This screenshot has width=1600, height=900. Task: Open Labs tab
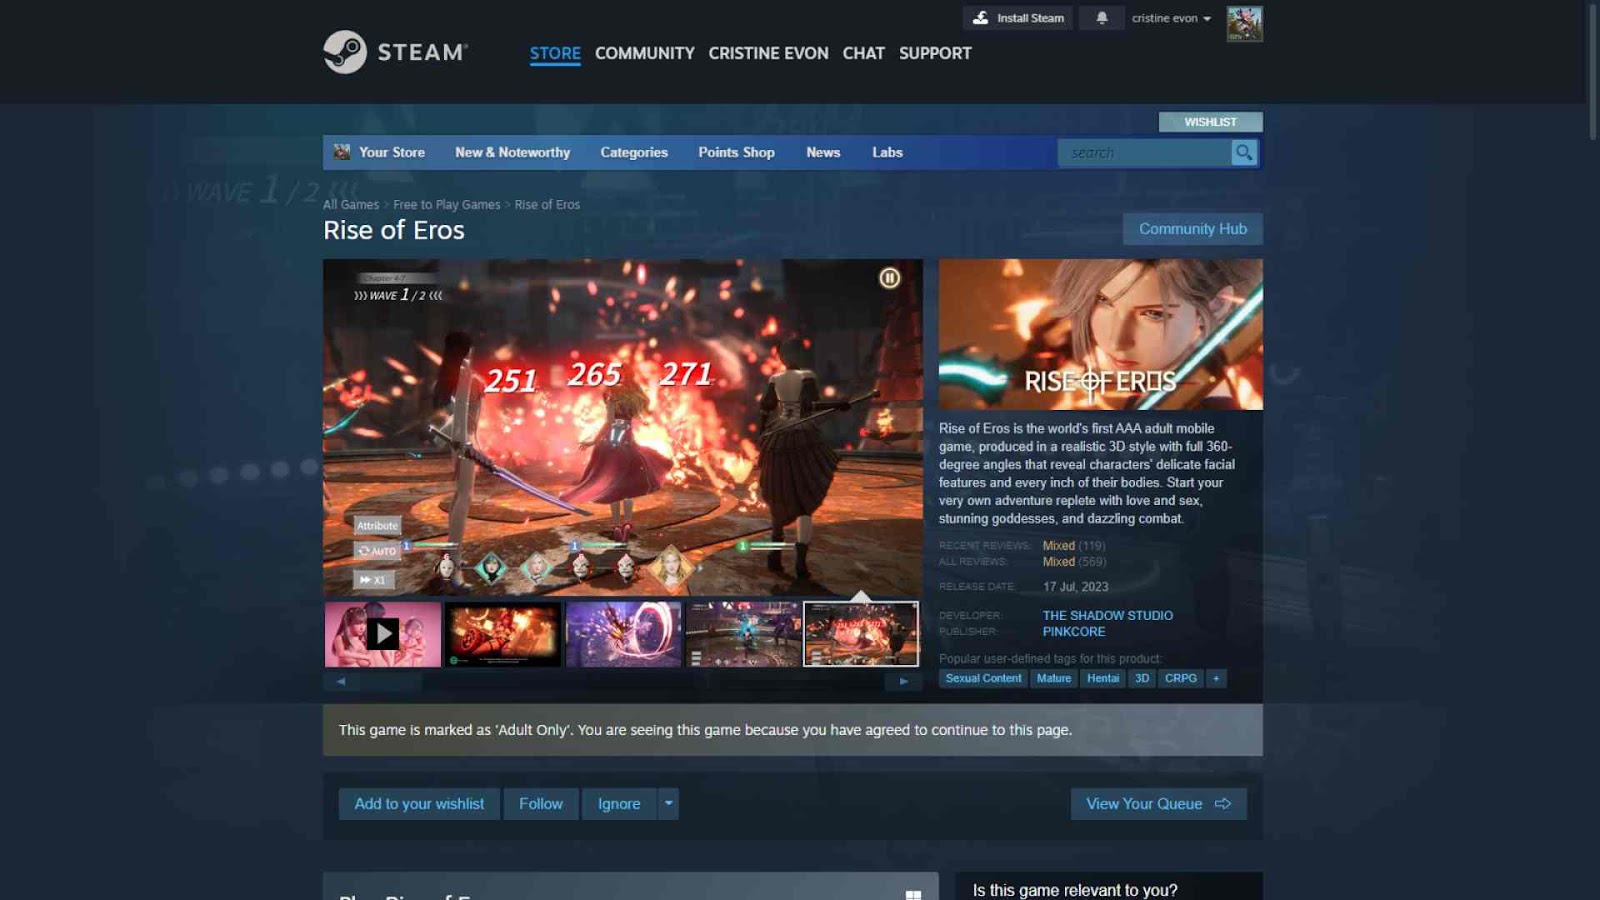point(887,152)
